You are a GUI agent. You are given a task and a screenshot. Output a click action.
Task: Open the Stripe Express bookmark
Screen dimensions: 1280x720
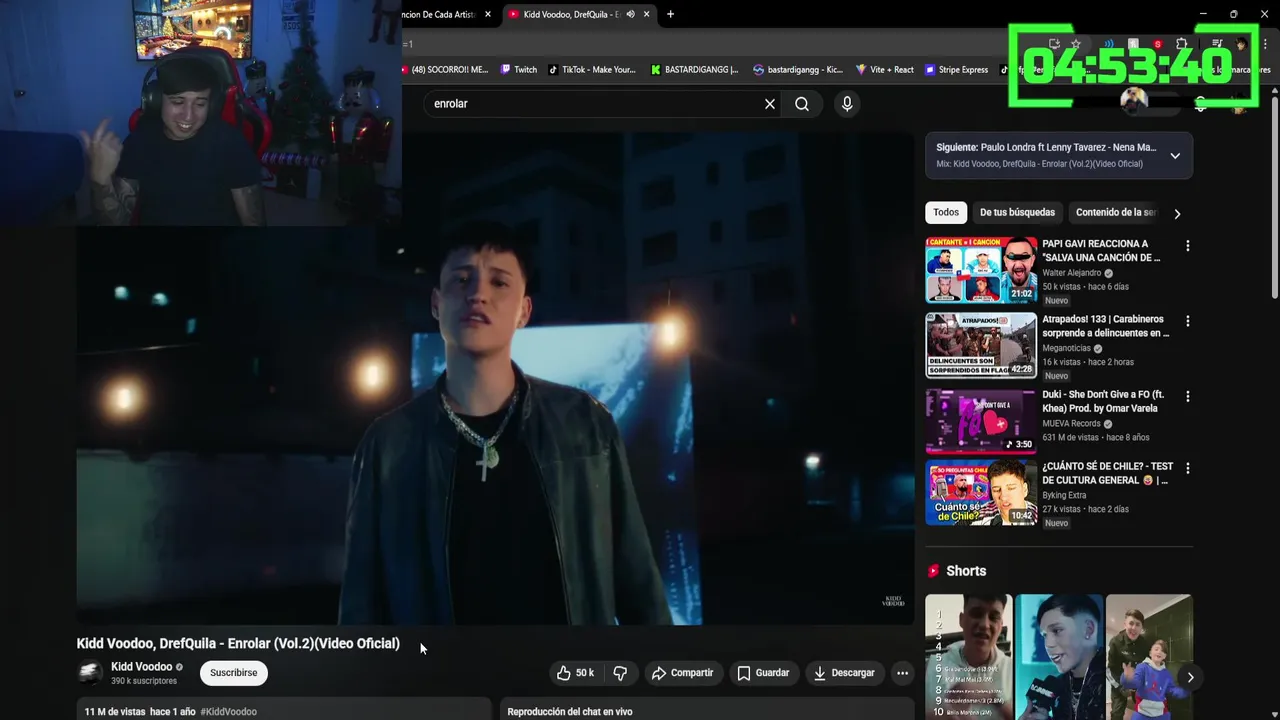(957, 70)
